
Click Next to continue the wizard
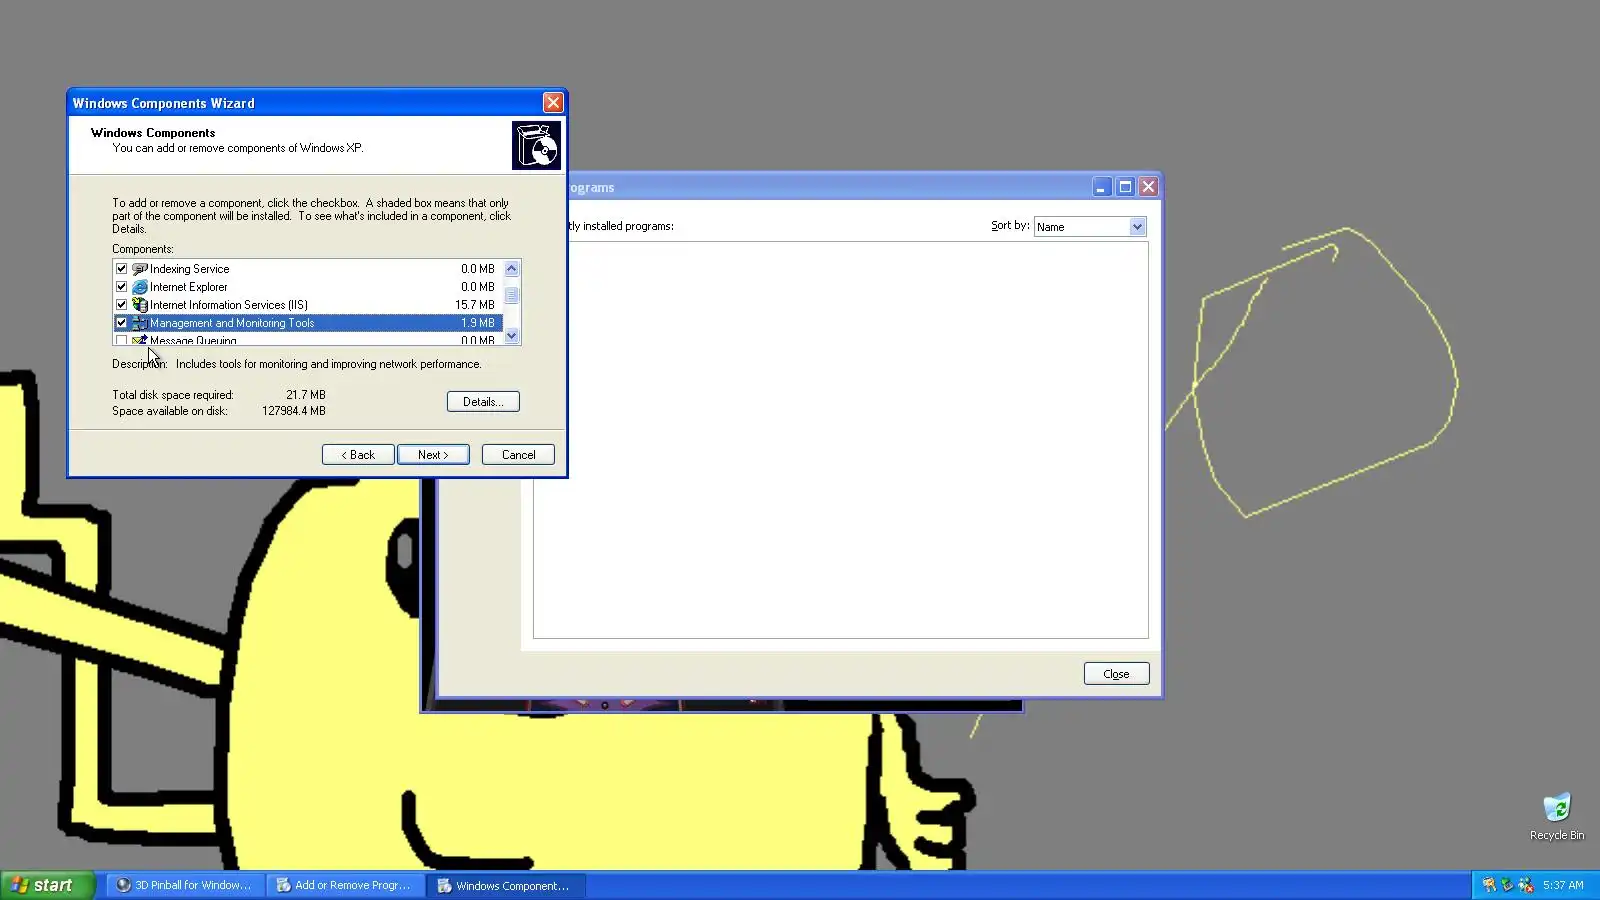click(433, 455)
